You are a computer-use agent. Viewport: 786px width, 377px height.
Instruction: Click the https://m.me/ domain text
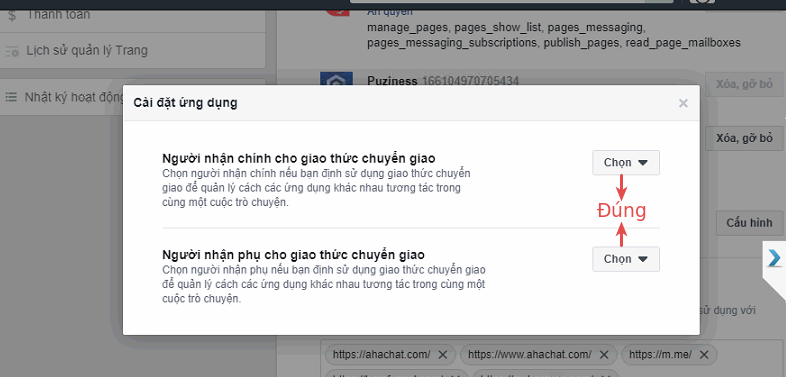[660, 354]
